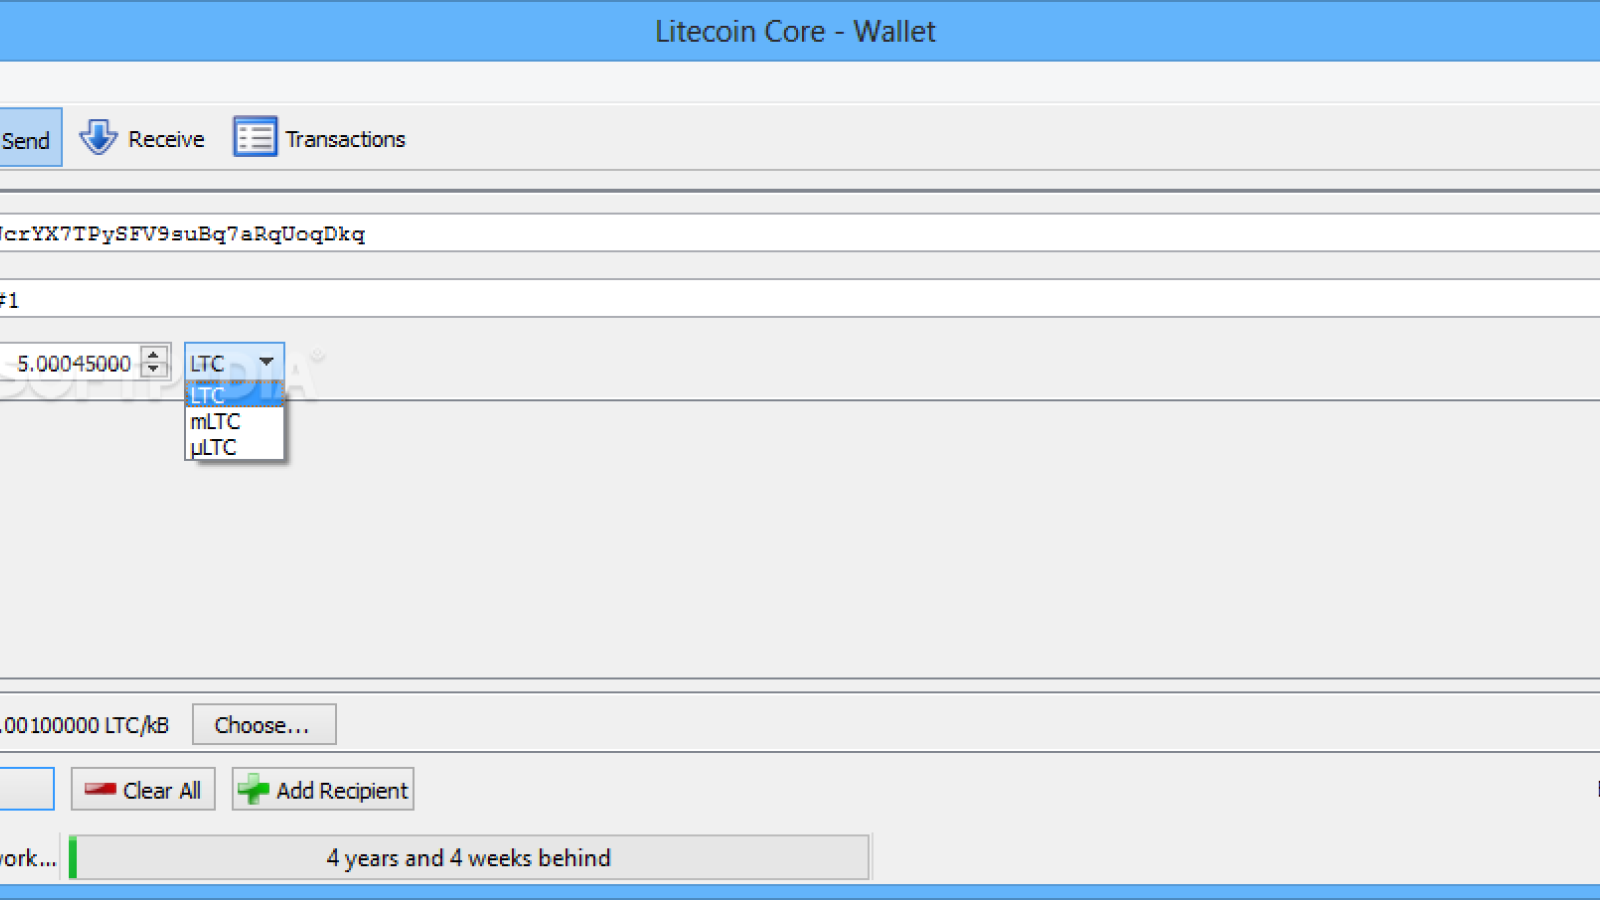
Task: Click the Transactions tab label
Action: point(345,139)
